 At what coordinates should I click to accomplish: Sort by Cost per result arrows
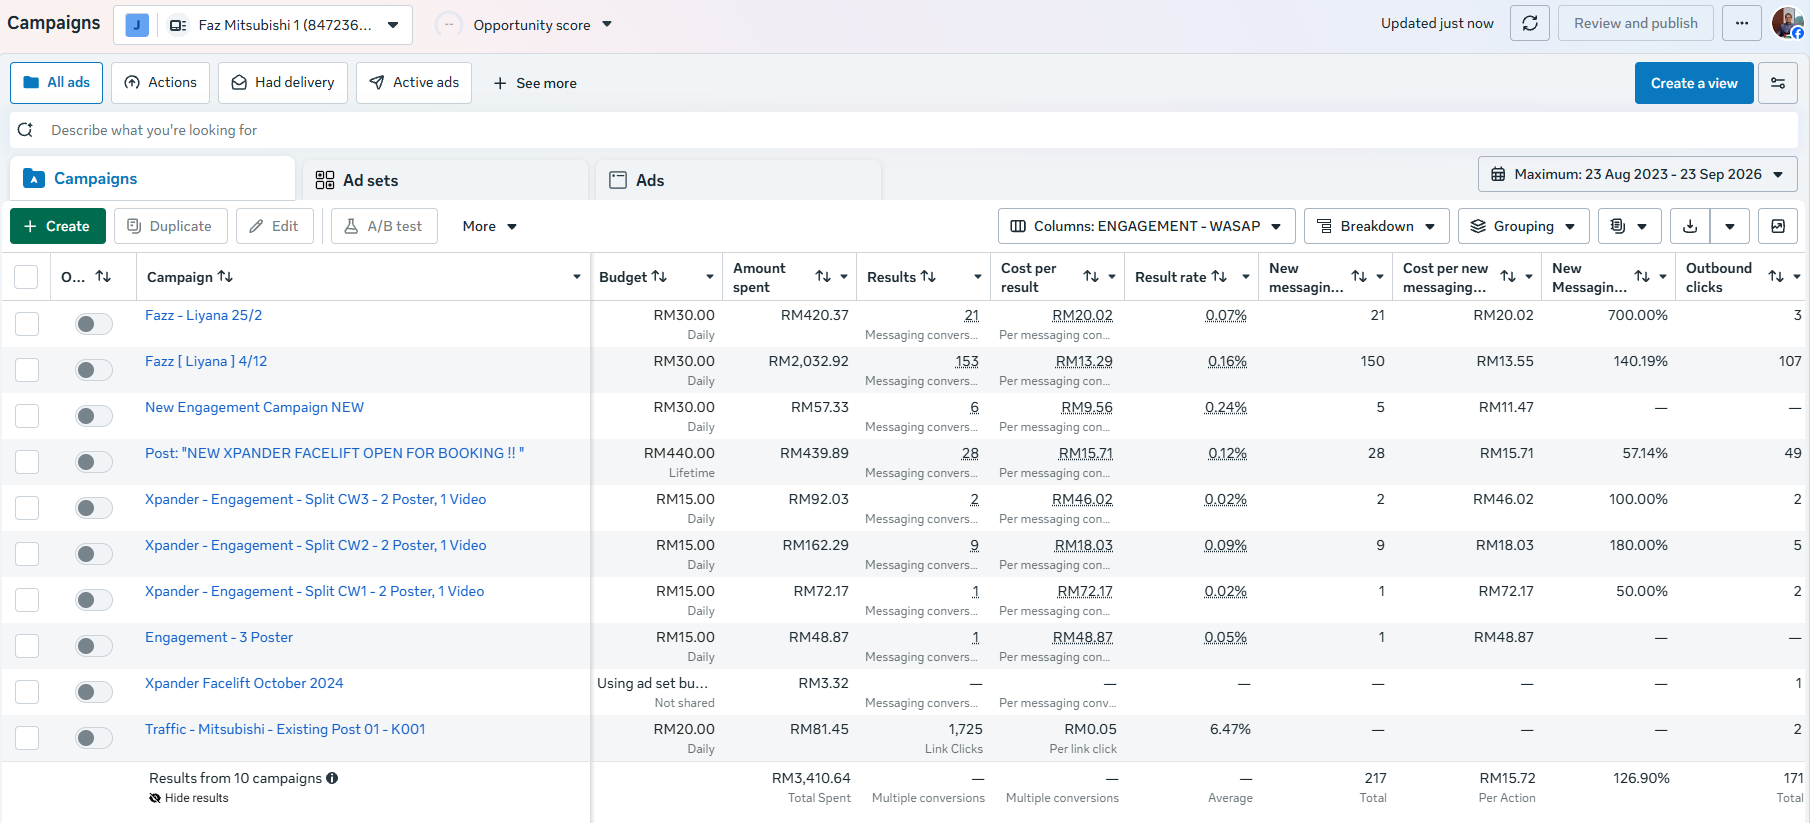[1091, 277]
